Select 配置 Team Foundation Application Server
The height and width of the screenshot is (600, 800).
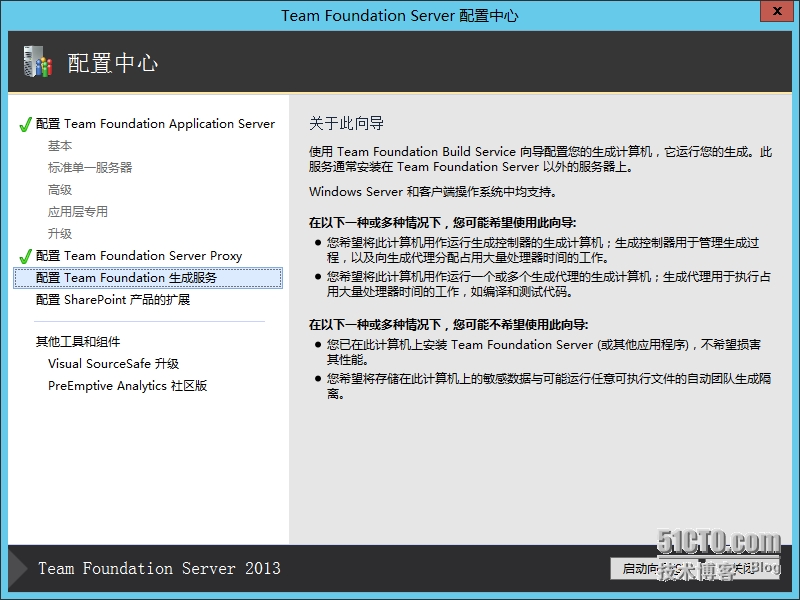coord(155,124)
